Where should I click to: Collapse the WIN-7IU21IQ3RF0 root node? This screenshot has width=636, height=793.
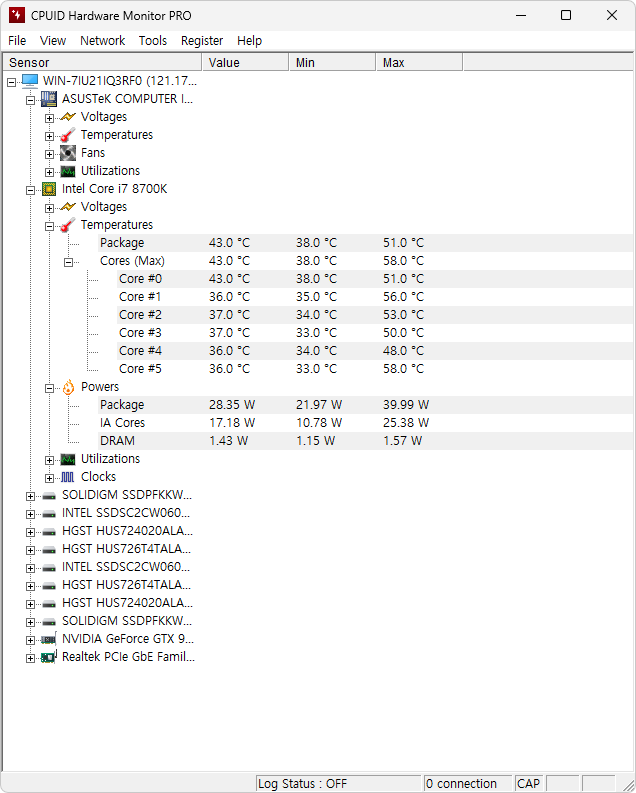point(11,82)
